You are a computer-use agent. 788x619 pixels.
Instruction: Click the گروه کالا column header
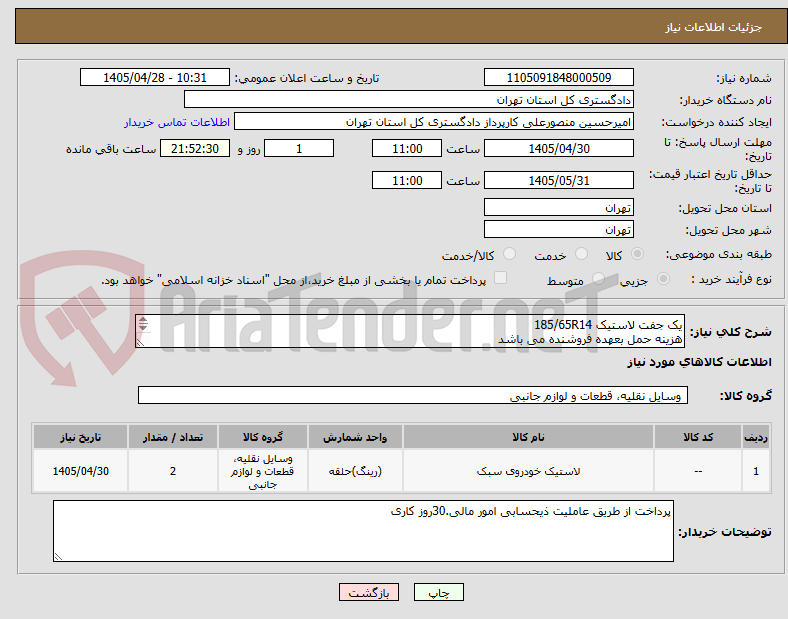(263, 437)
